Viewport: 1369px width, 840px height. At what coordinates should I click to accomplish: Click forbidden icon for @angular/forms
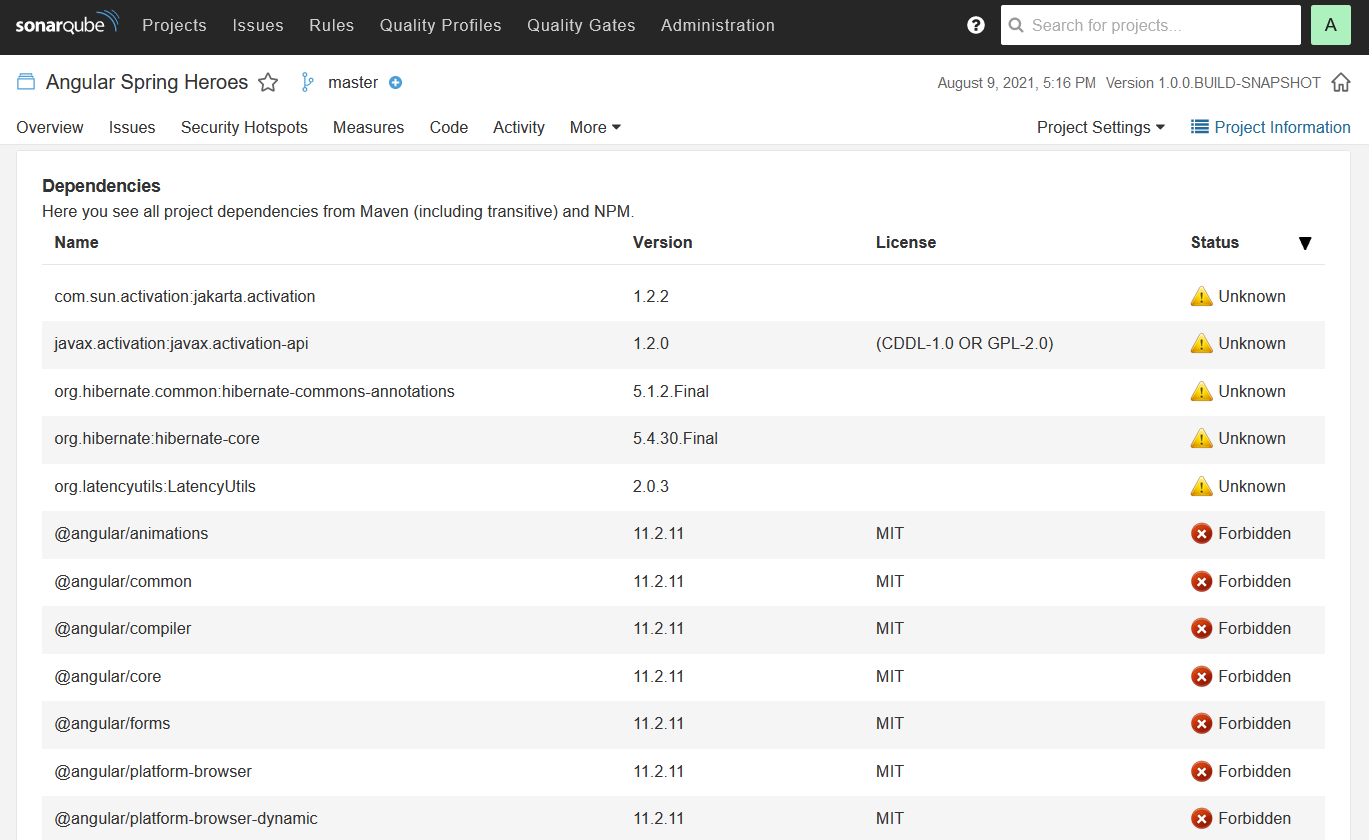pos(1201,723)
